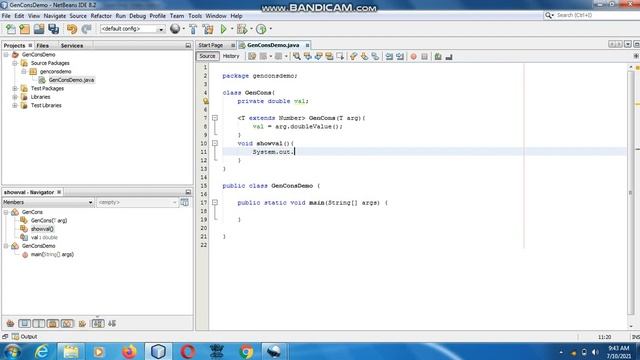Open the Navigate menu
Viewport: 640px width, 360px height.
click(55, 16)
